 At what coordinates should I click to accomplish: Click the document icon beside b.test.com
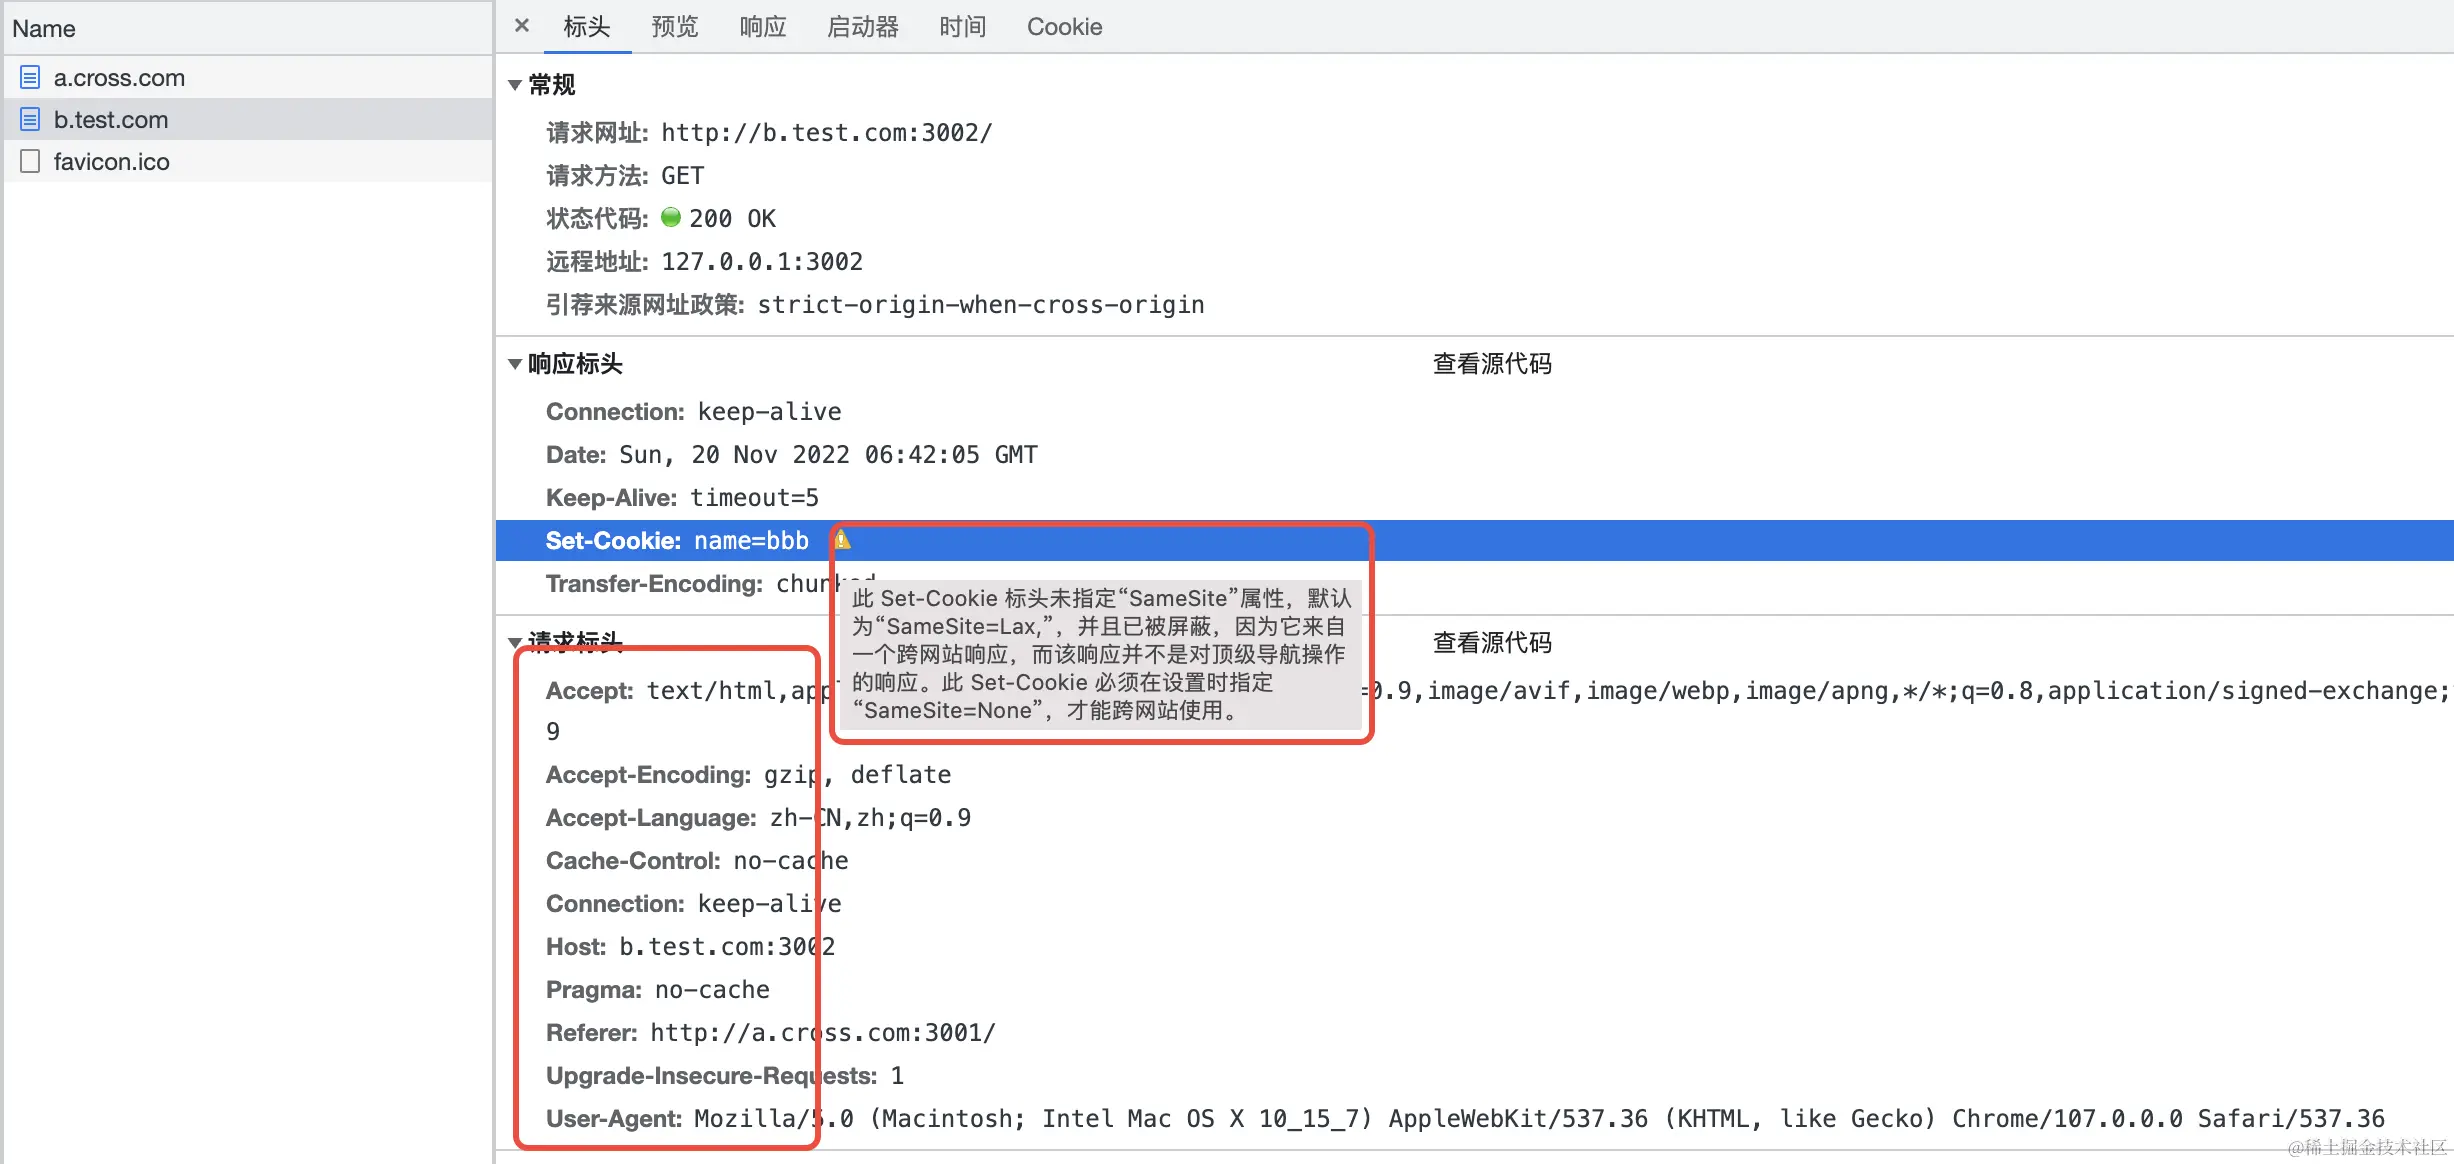[x=30, y=120]
